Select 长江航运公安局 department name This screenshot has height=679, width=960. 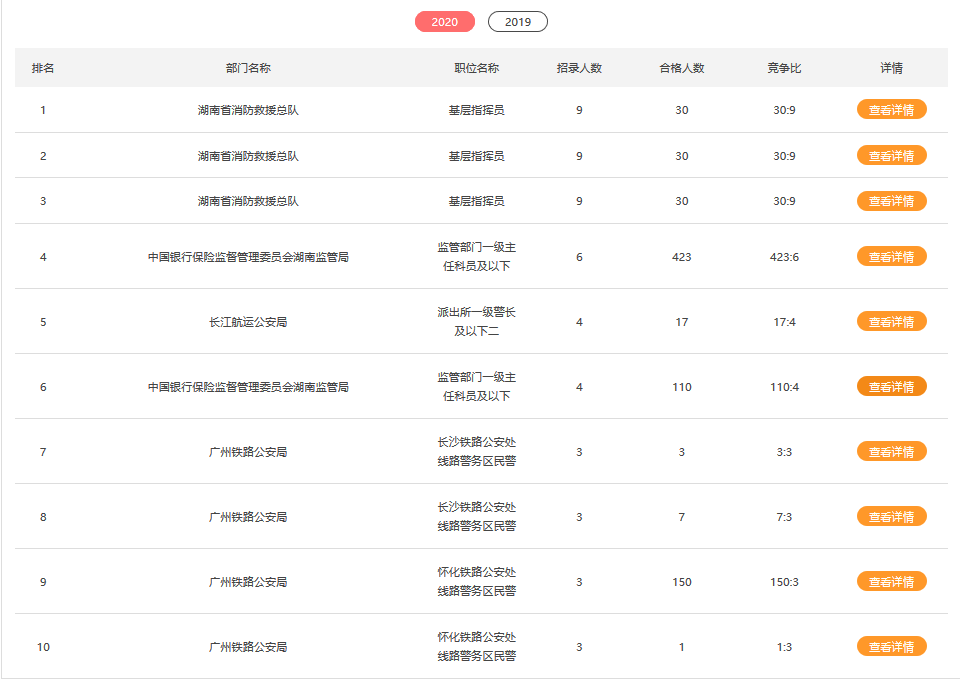(248, 322)
